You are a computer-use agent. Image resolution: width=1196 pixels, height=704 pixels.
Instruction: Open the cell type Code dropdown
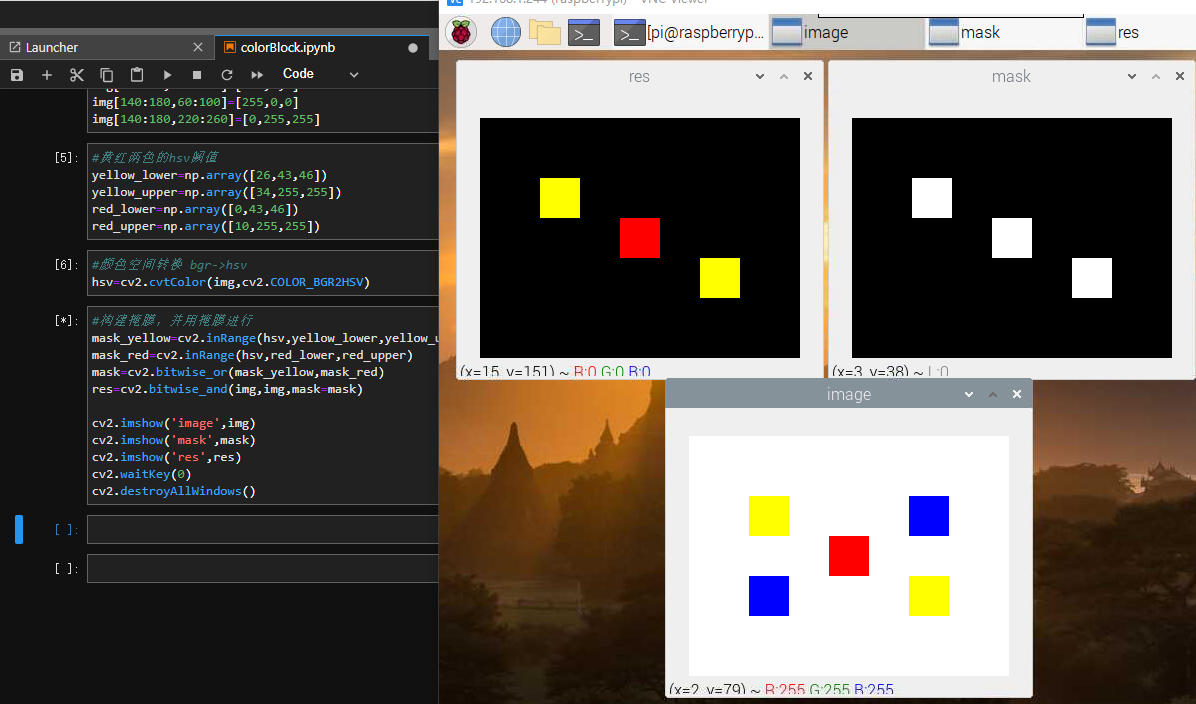click(320, 74)
